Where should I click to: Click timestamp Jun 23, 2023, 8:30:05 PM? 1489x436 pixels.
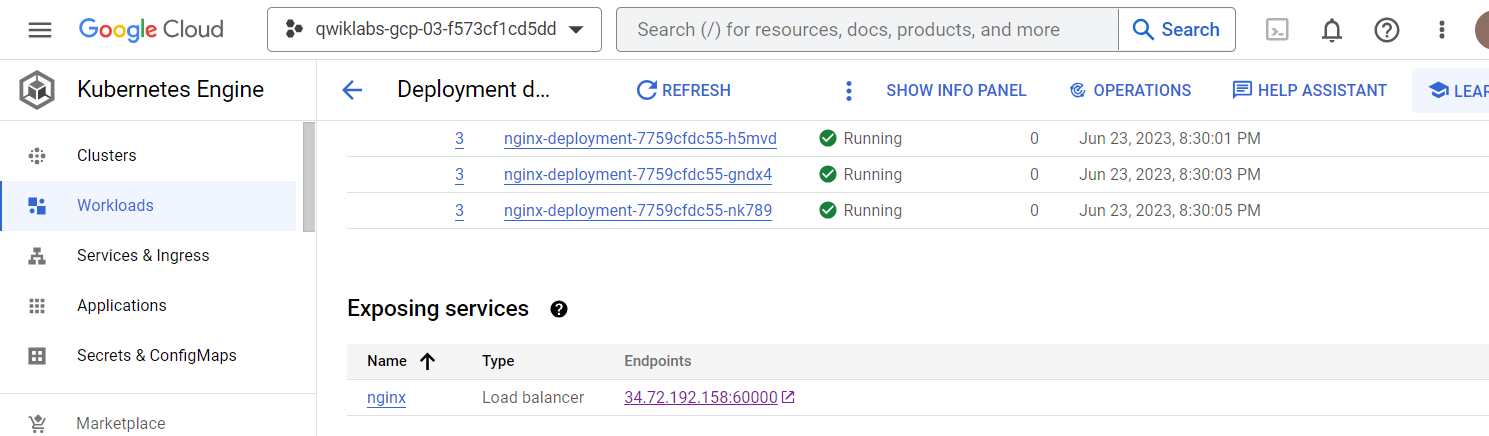[x=1170, y=210]
